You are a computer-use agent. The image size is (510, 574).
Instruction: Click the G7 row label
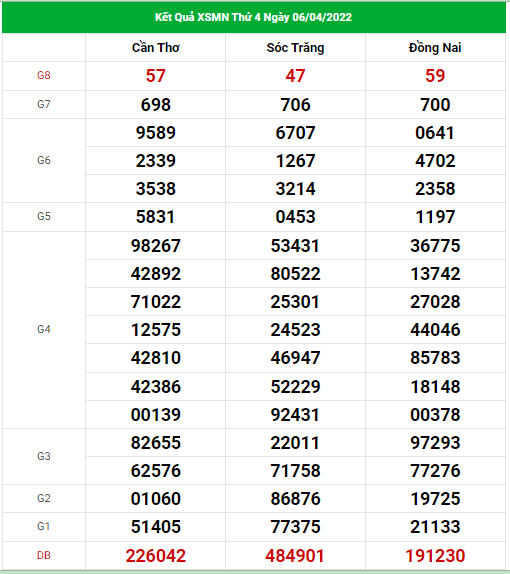(44, 104)
